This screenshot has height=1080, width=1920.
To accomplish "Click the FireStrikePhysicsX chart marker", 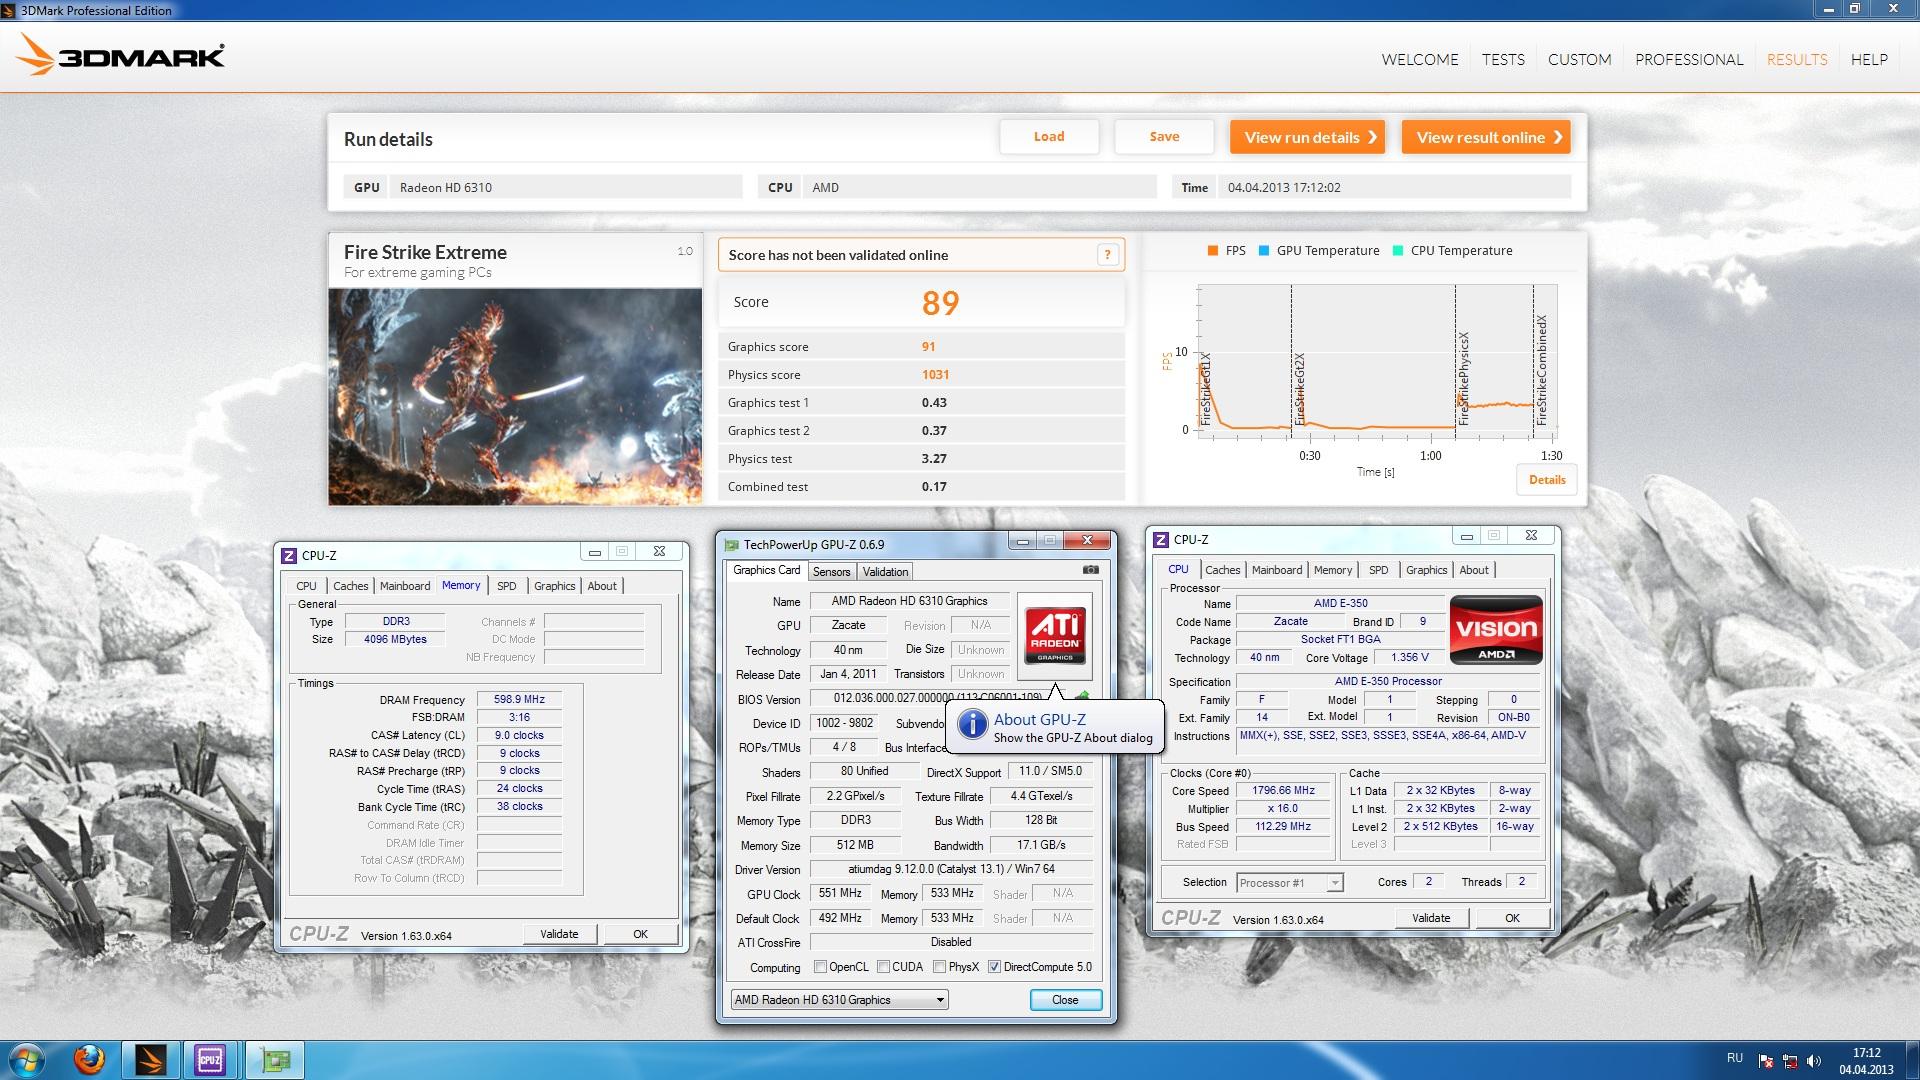I will pyautogui.click(x=1463, y=379).
